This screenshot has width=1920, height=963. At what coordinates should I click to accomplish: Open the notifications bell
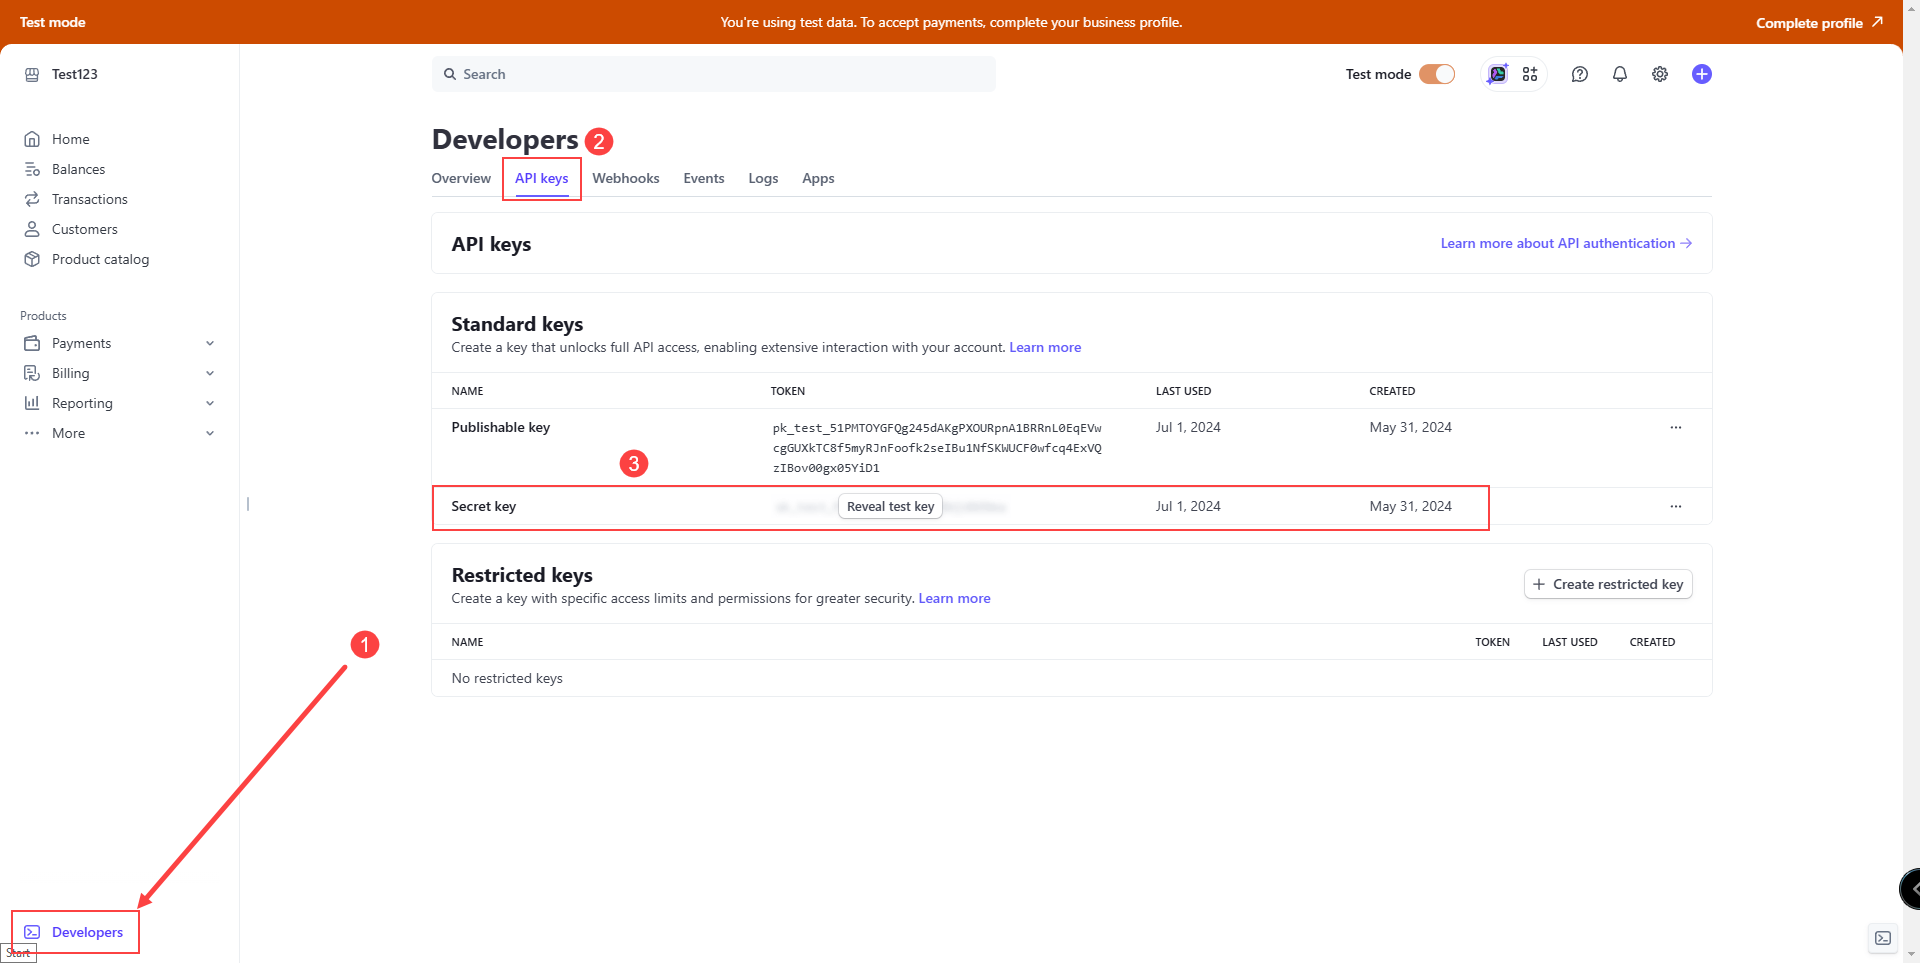tap(1619, 74)
